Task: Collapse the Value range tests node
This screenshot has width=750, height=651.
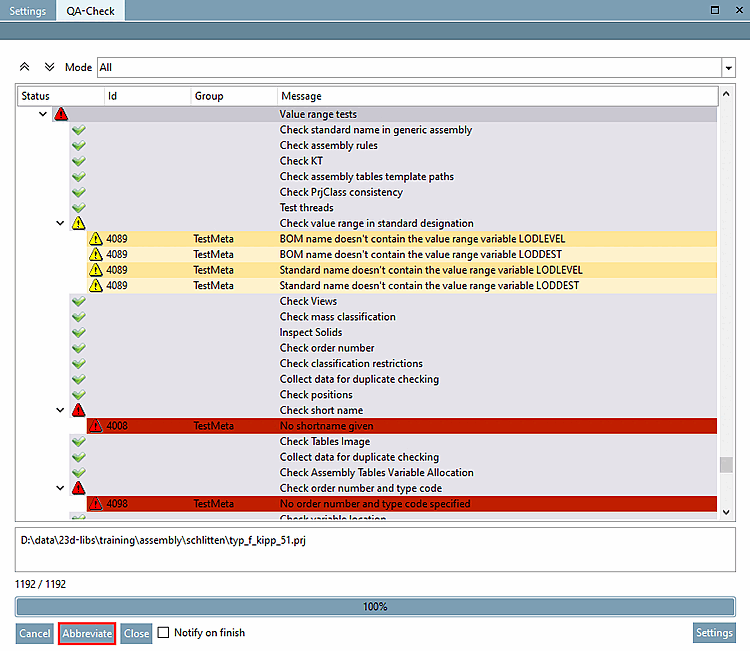Action: 43,114
